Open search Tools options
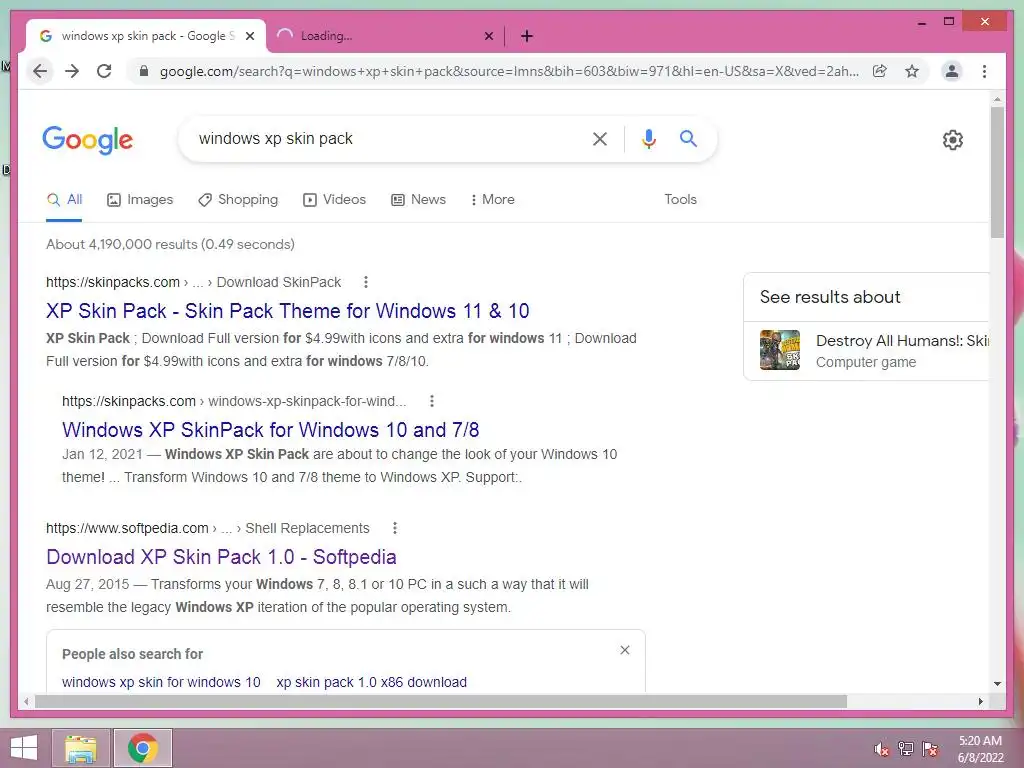1024x768 pixels. pos(680,200)
